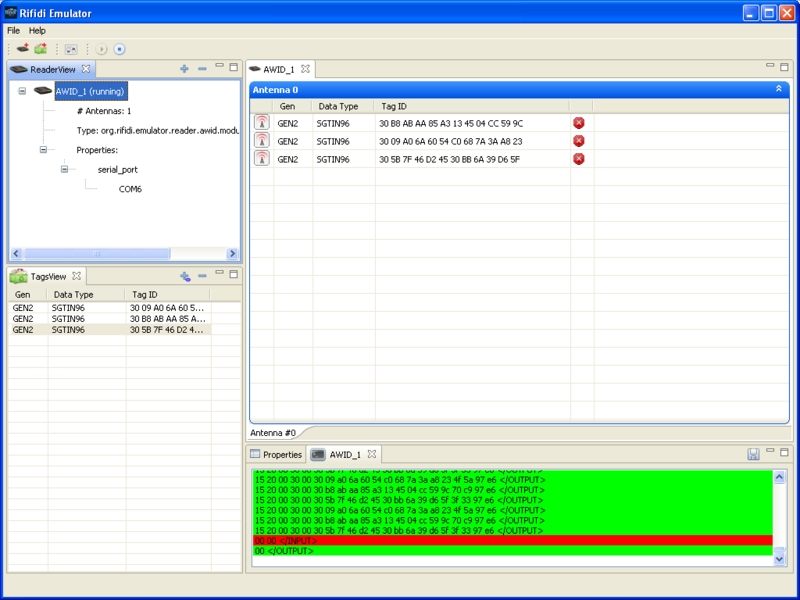The height and width of the screenshot is (600, 800).
Task: Click the add tag icon in TagsView header
Action: (x=184, y=276)
